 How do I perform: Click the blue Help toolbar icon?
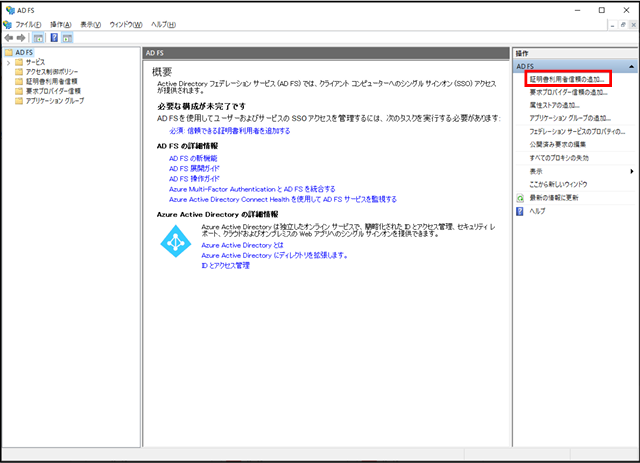coord(54,38)
